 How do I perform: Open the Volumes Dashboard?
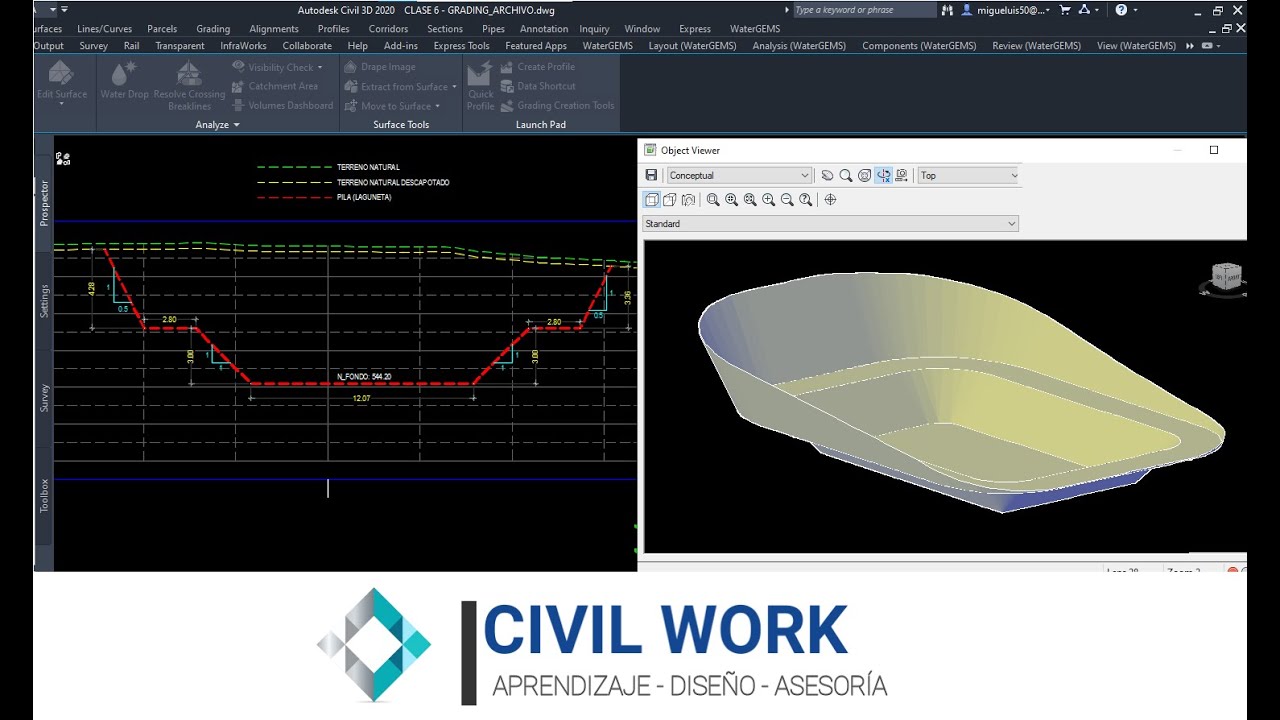(x=282, y=105)
